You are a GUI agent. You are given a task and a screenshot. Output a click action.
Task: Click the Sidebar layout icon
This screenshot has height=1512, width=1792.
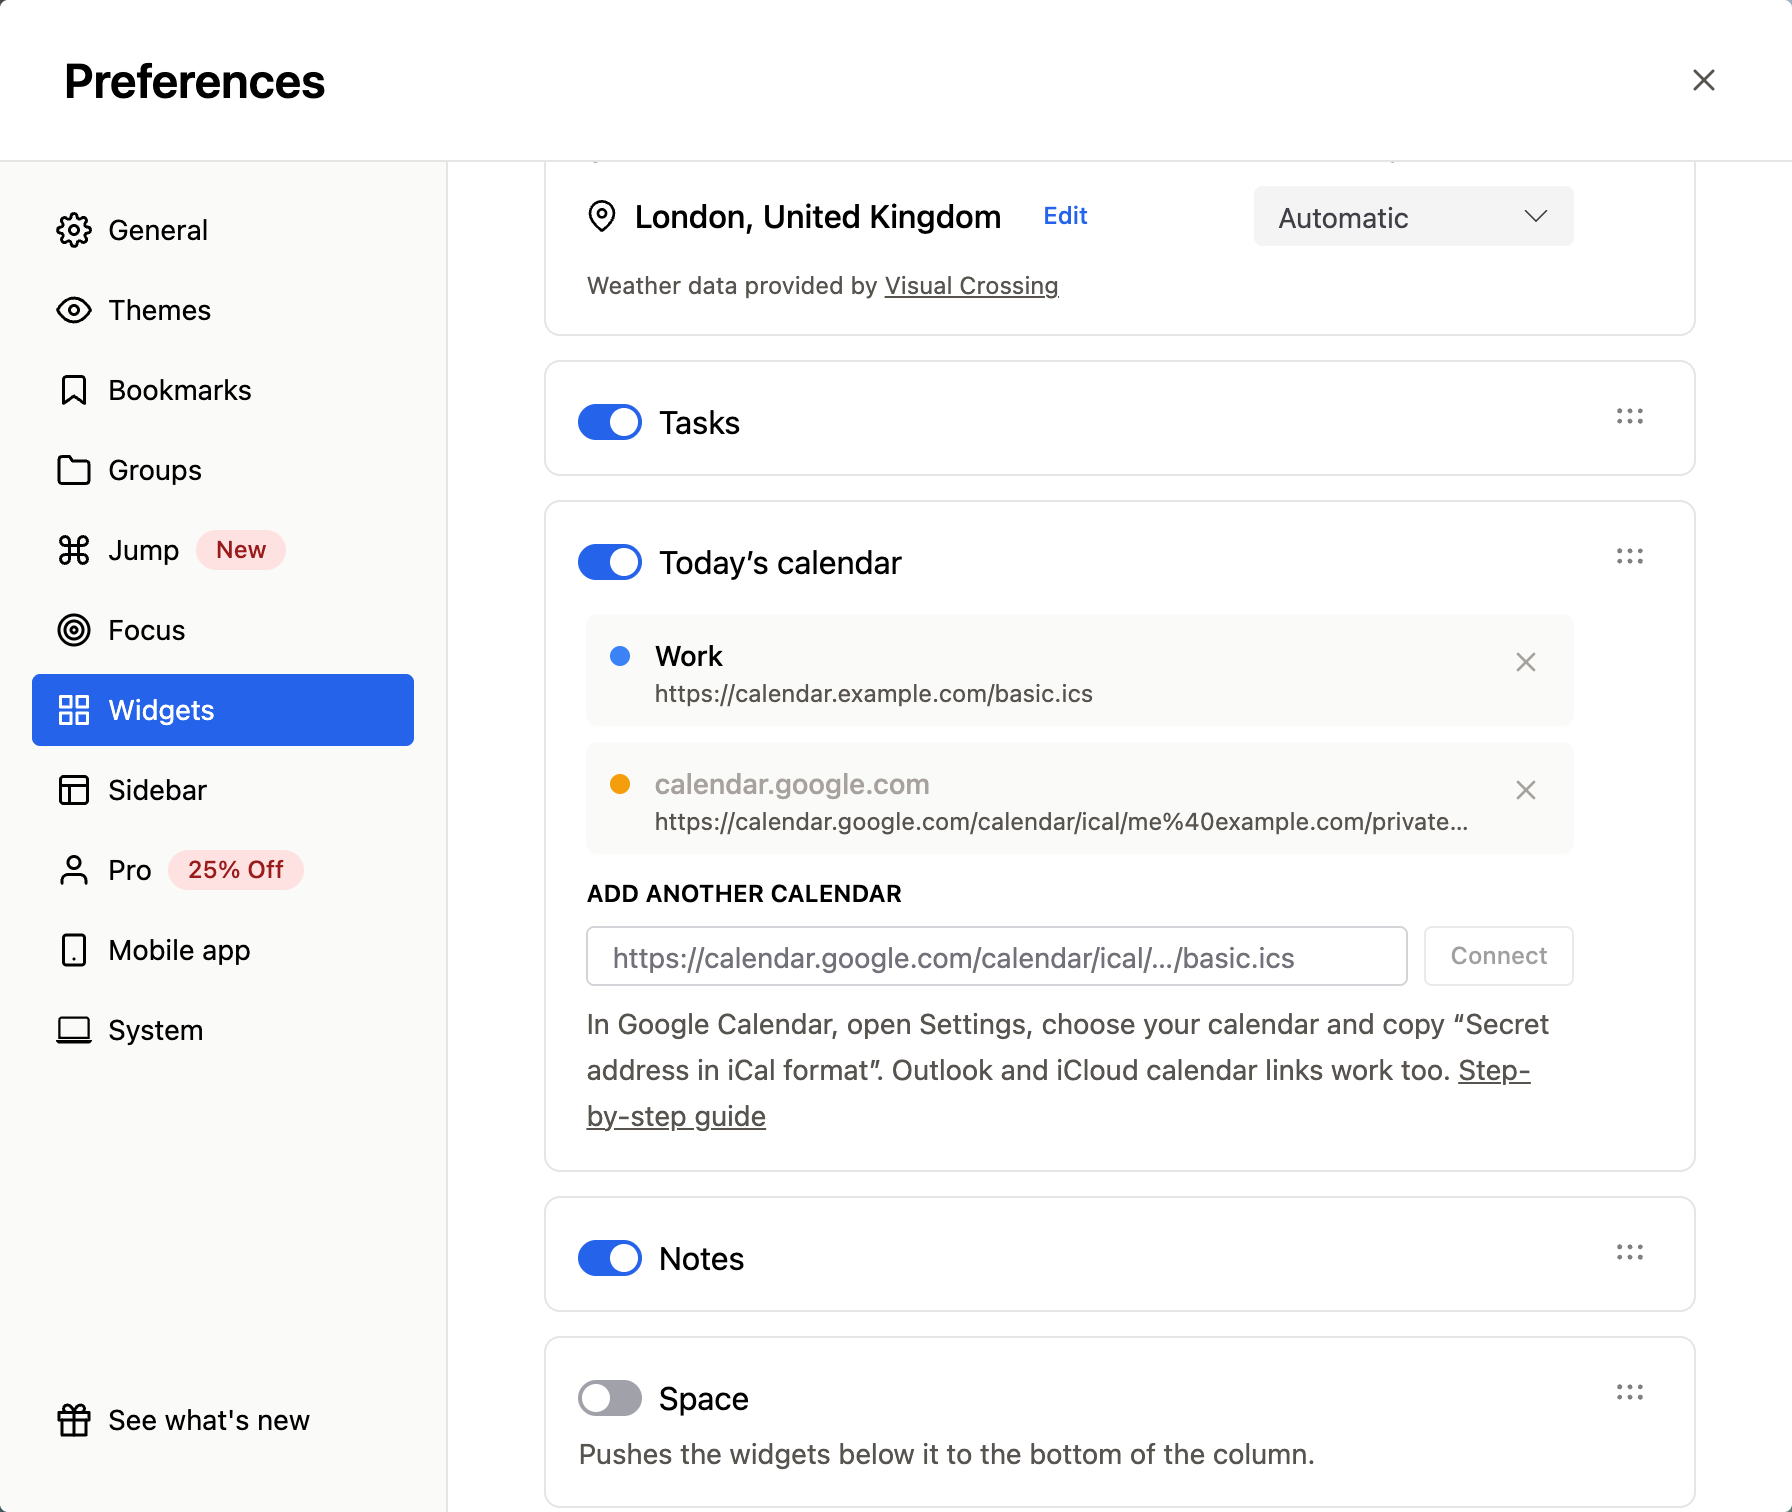click(74, 790)
